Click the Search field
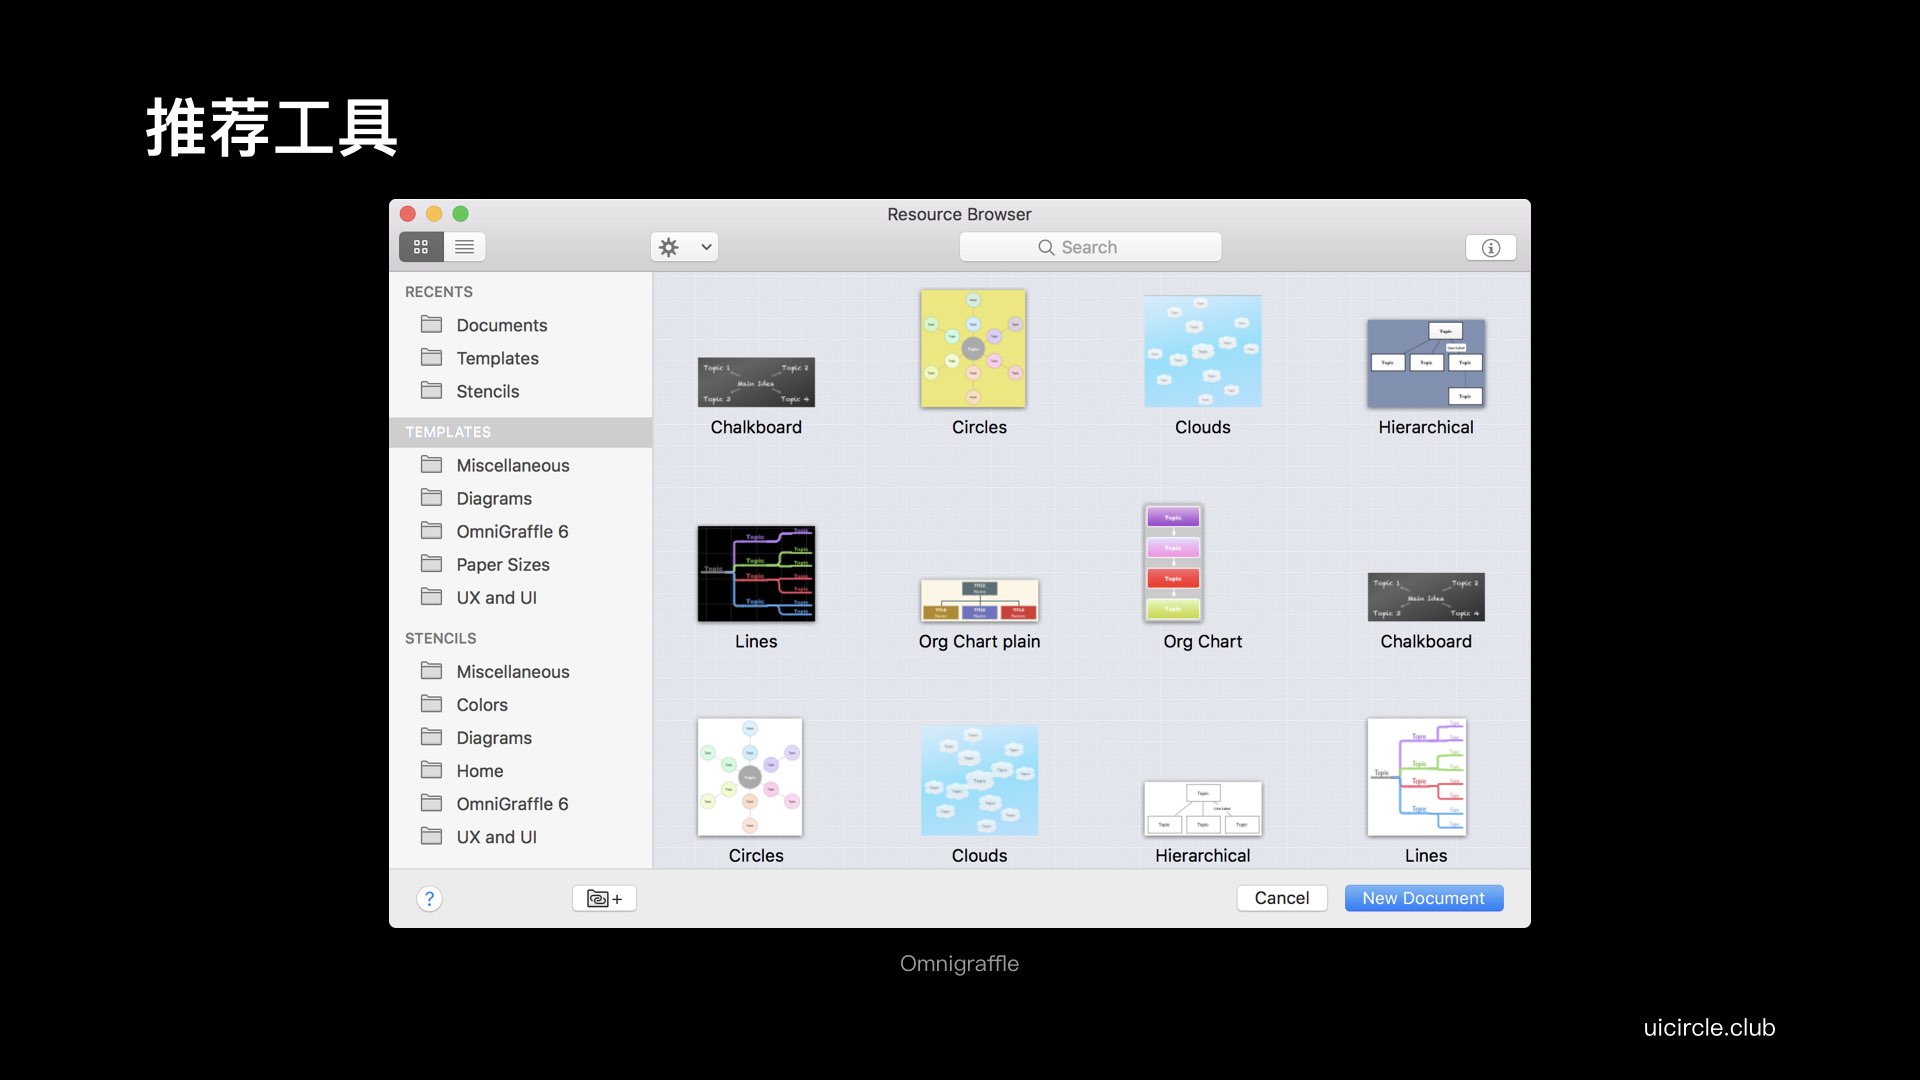Screen dimensions: 1920x1080 1090,247
